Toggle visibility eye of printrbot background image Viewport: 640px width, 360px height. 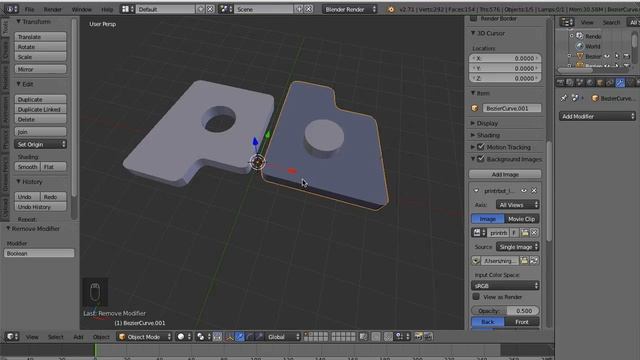point(524,191)
